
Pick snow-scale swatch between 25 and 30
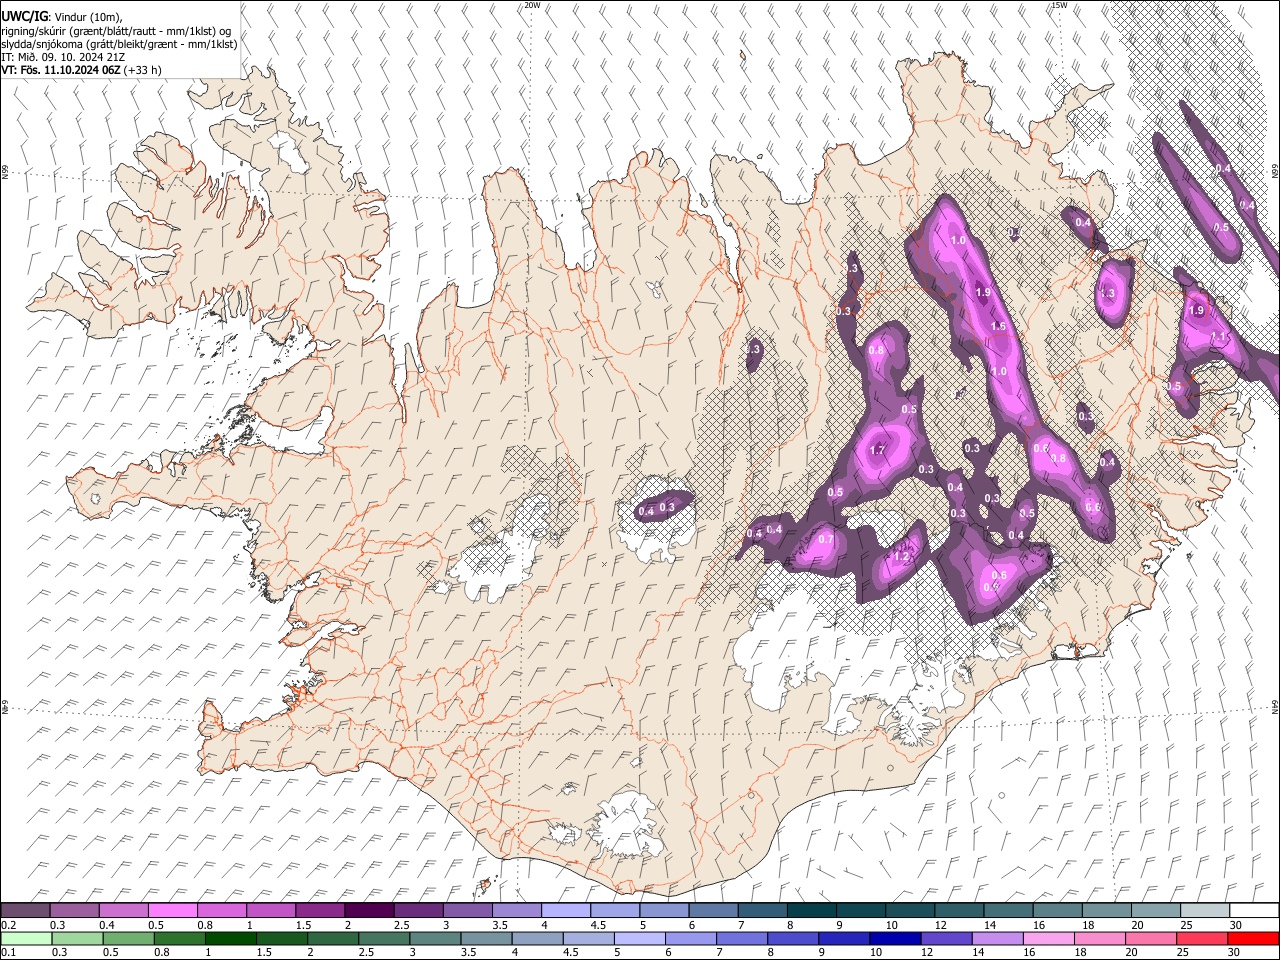click(1206, 911)
